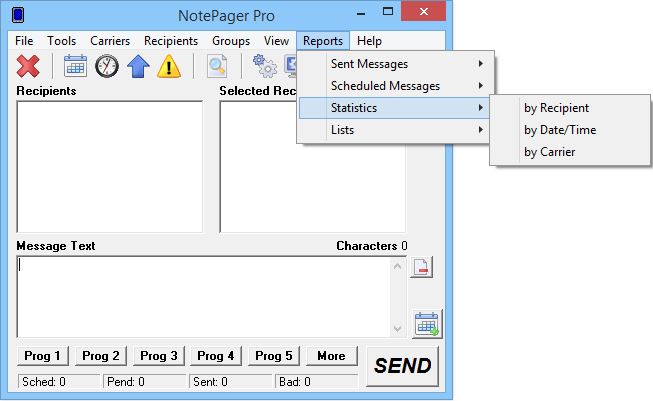
Task: Choose Statistics by Recipient
Action: tap(570, 108)
